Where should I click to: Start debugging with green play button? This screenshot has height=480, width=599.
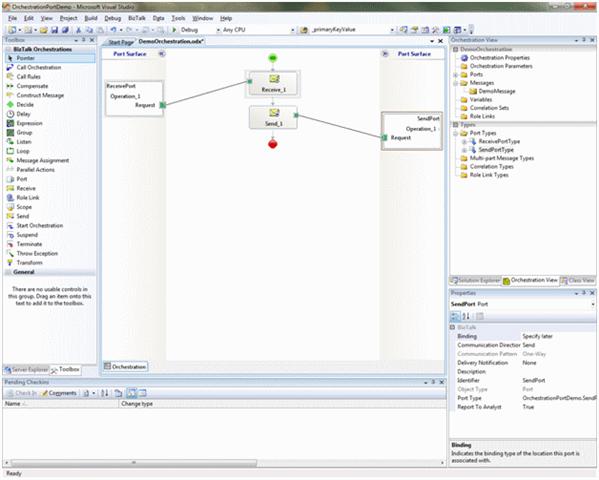(174, 30)
